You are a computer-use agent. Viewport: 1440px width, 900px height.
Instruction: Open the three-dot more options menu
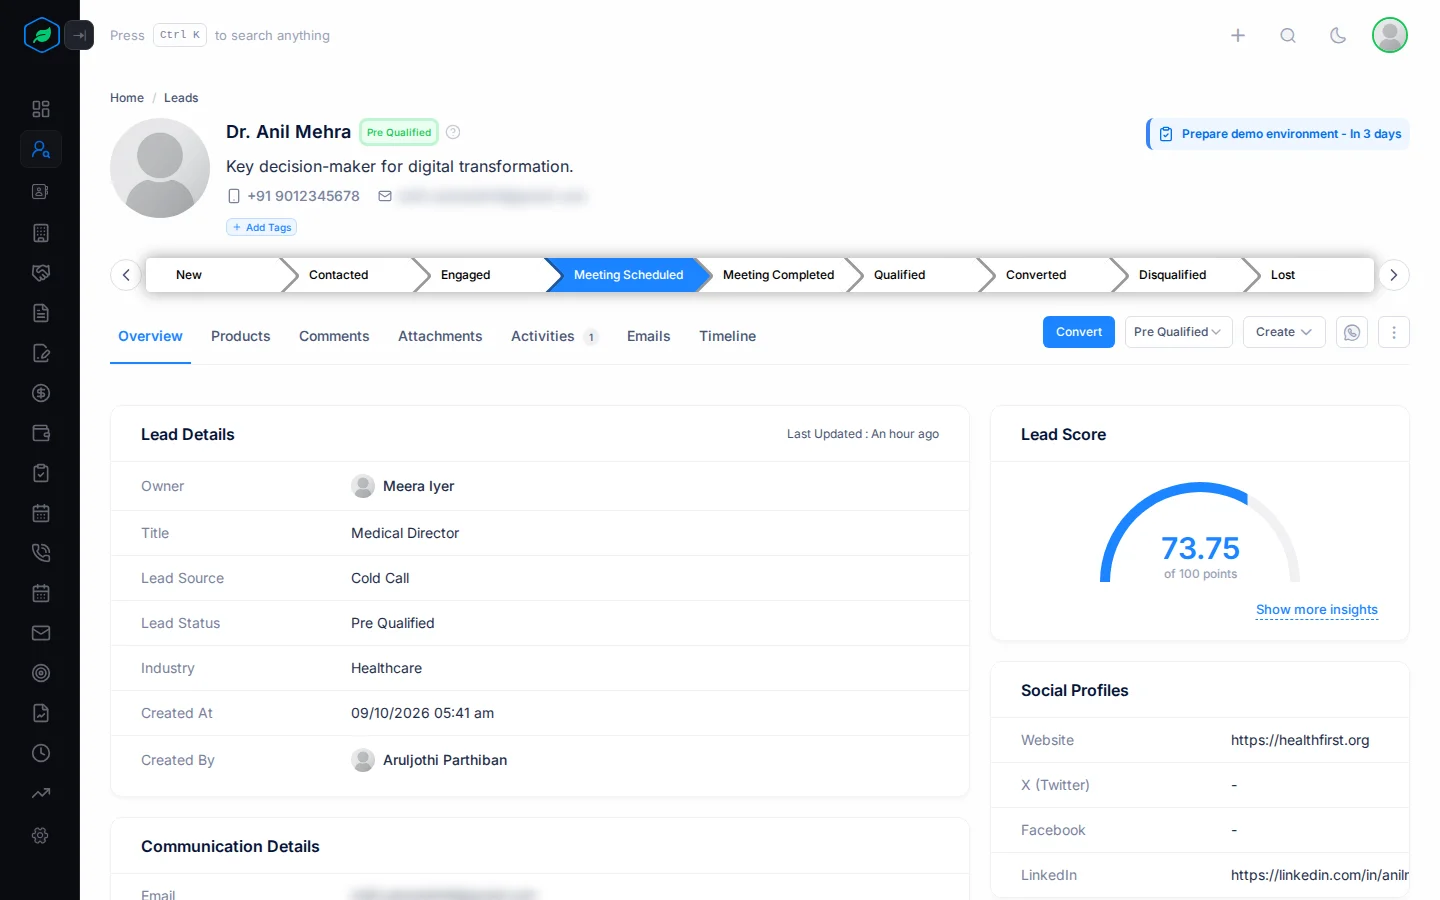click(1394, 332)
